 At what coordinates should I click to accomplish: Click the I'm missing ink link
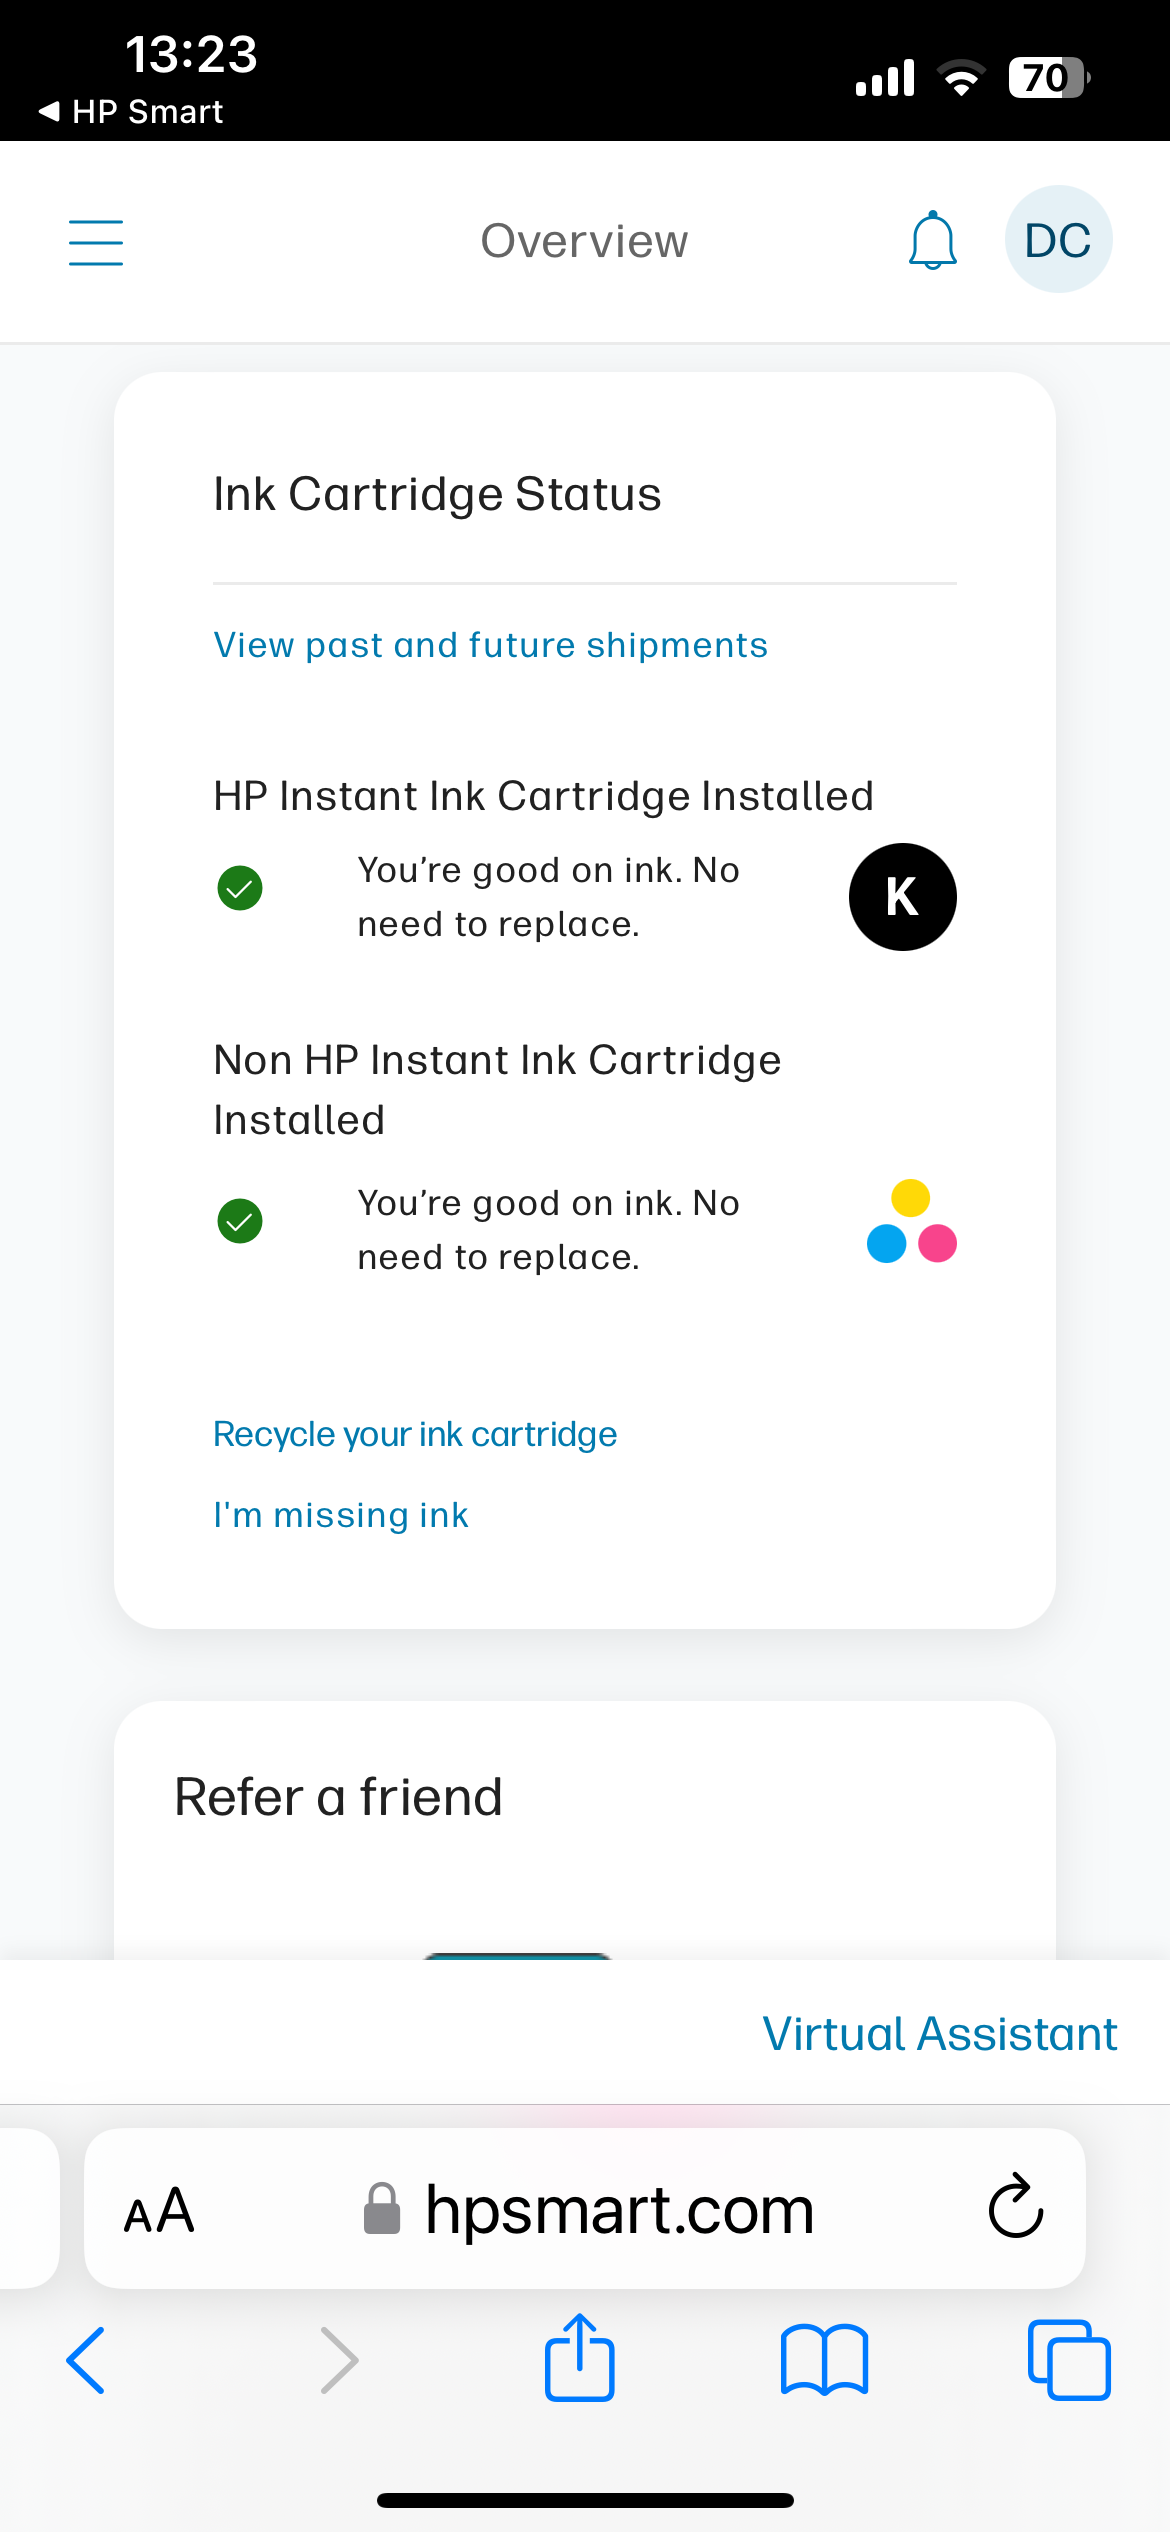point(341,1515)
